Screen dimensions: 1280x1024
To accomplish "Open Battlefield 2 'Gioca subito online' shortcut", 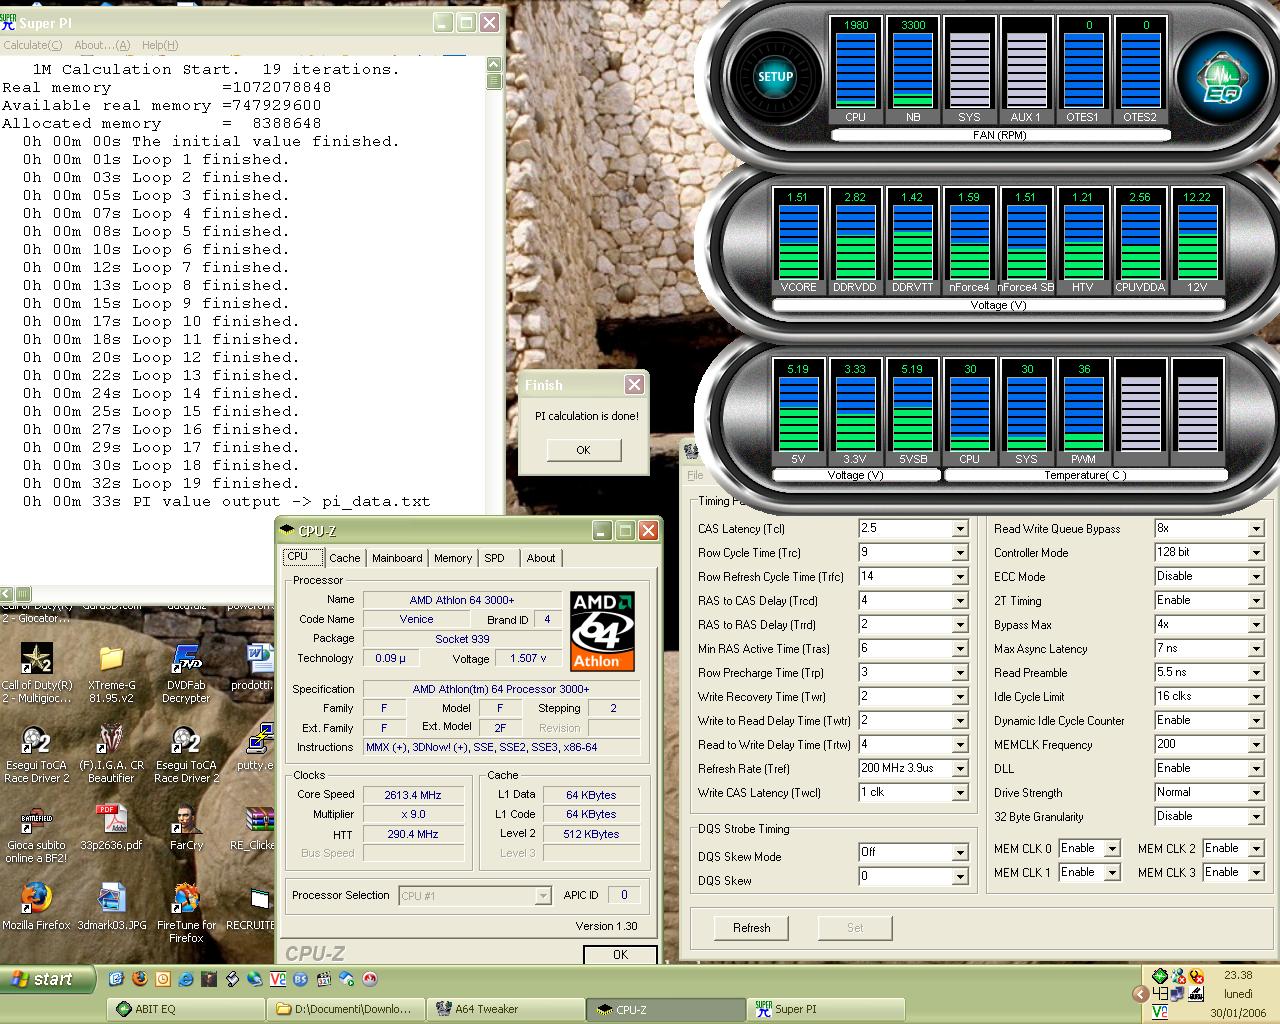I will click(x=36, y=834).
